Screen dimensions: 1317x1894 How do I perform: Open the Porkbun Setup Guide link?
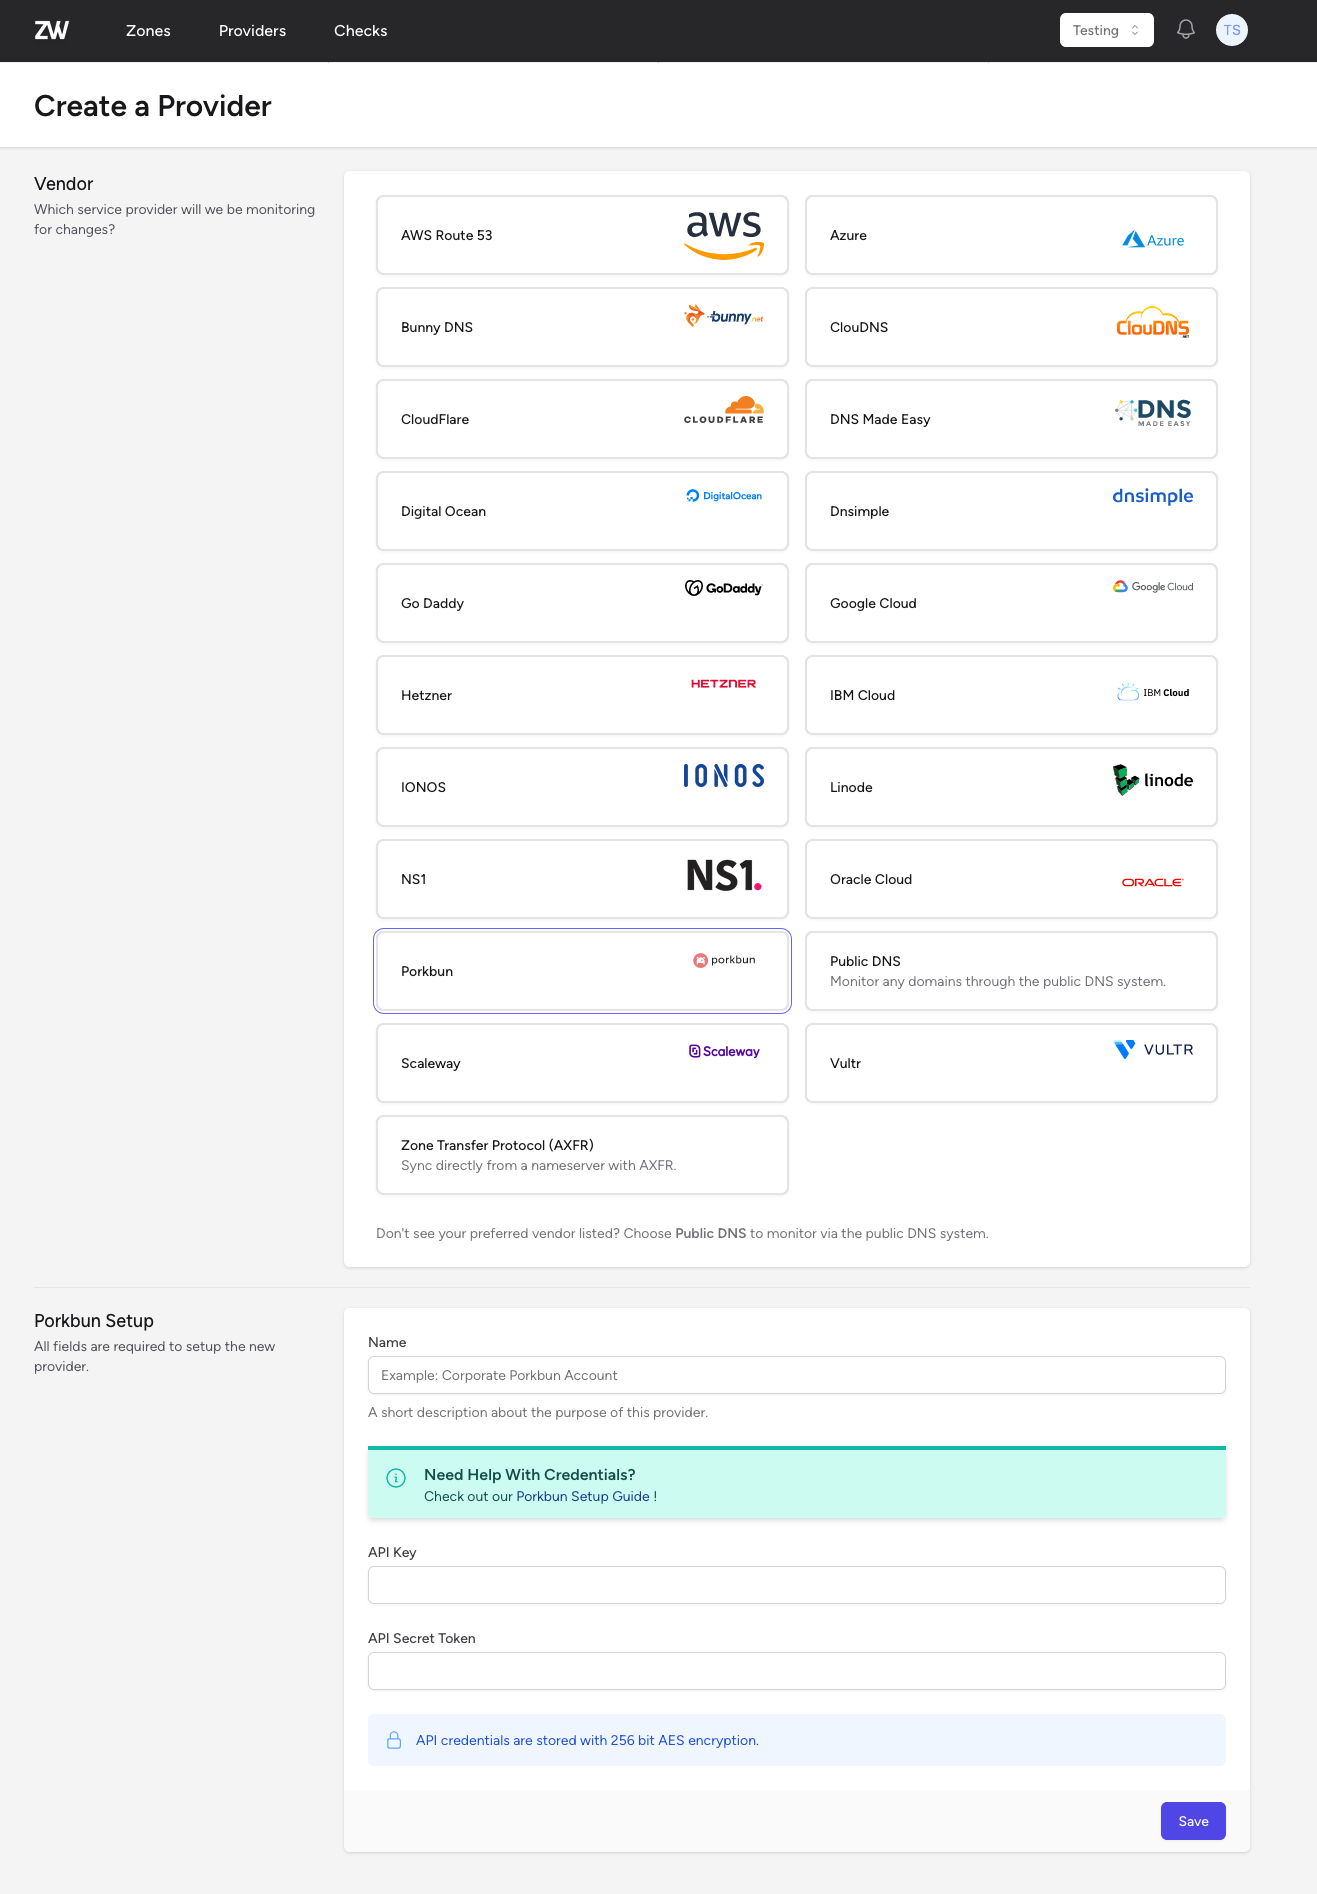pyautogui.click(x=582, y=1496)
